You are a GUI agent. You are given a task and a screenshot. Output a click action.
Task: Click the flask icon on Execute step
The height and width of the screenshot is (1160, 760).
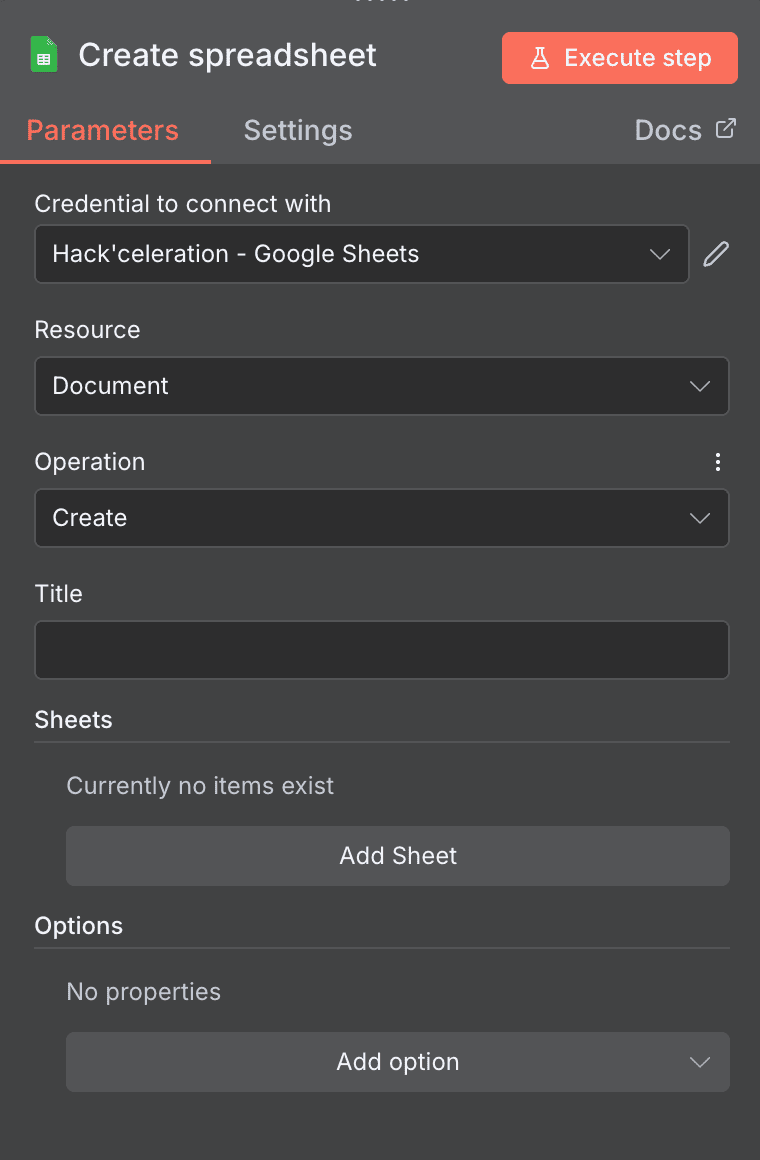coord(540,58)
